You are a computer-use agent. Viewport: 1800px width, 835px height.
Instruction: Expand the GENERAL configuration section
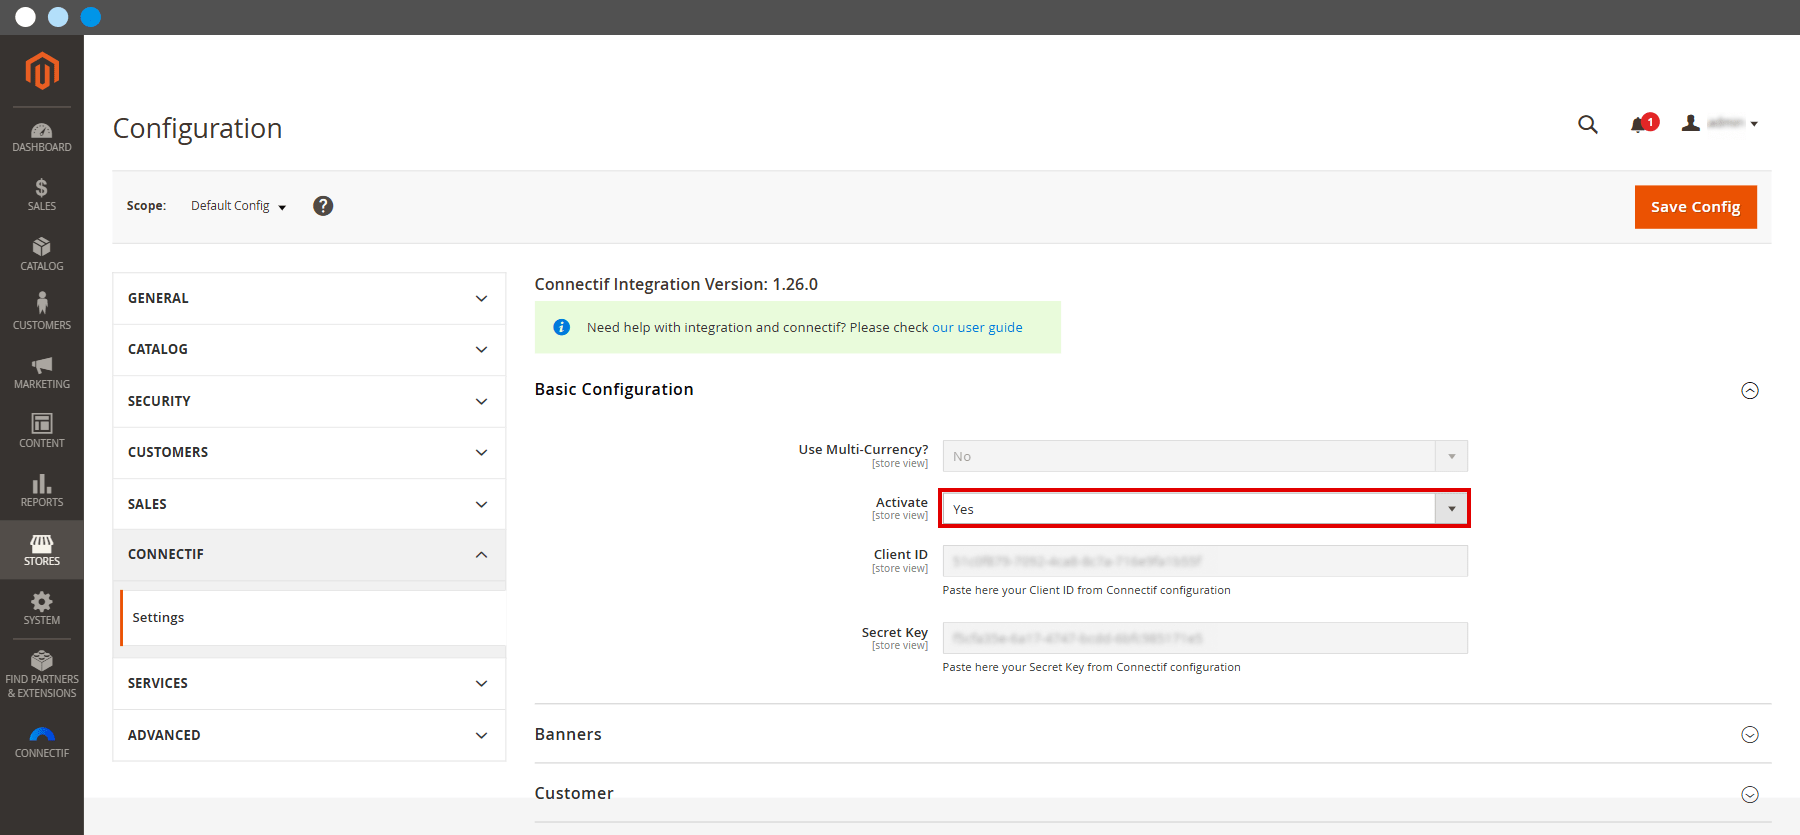309,298
